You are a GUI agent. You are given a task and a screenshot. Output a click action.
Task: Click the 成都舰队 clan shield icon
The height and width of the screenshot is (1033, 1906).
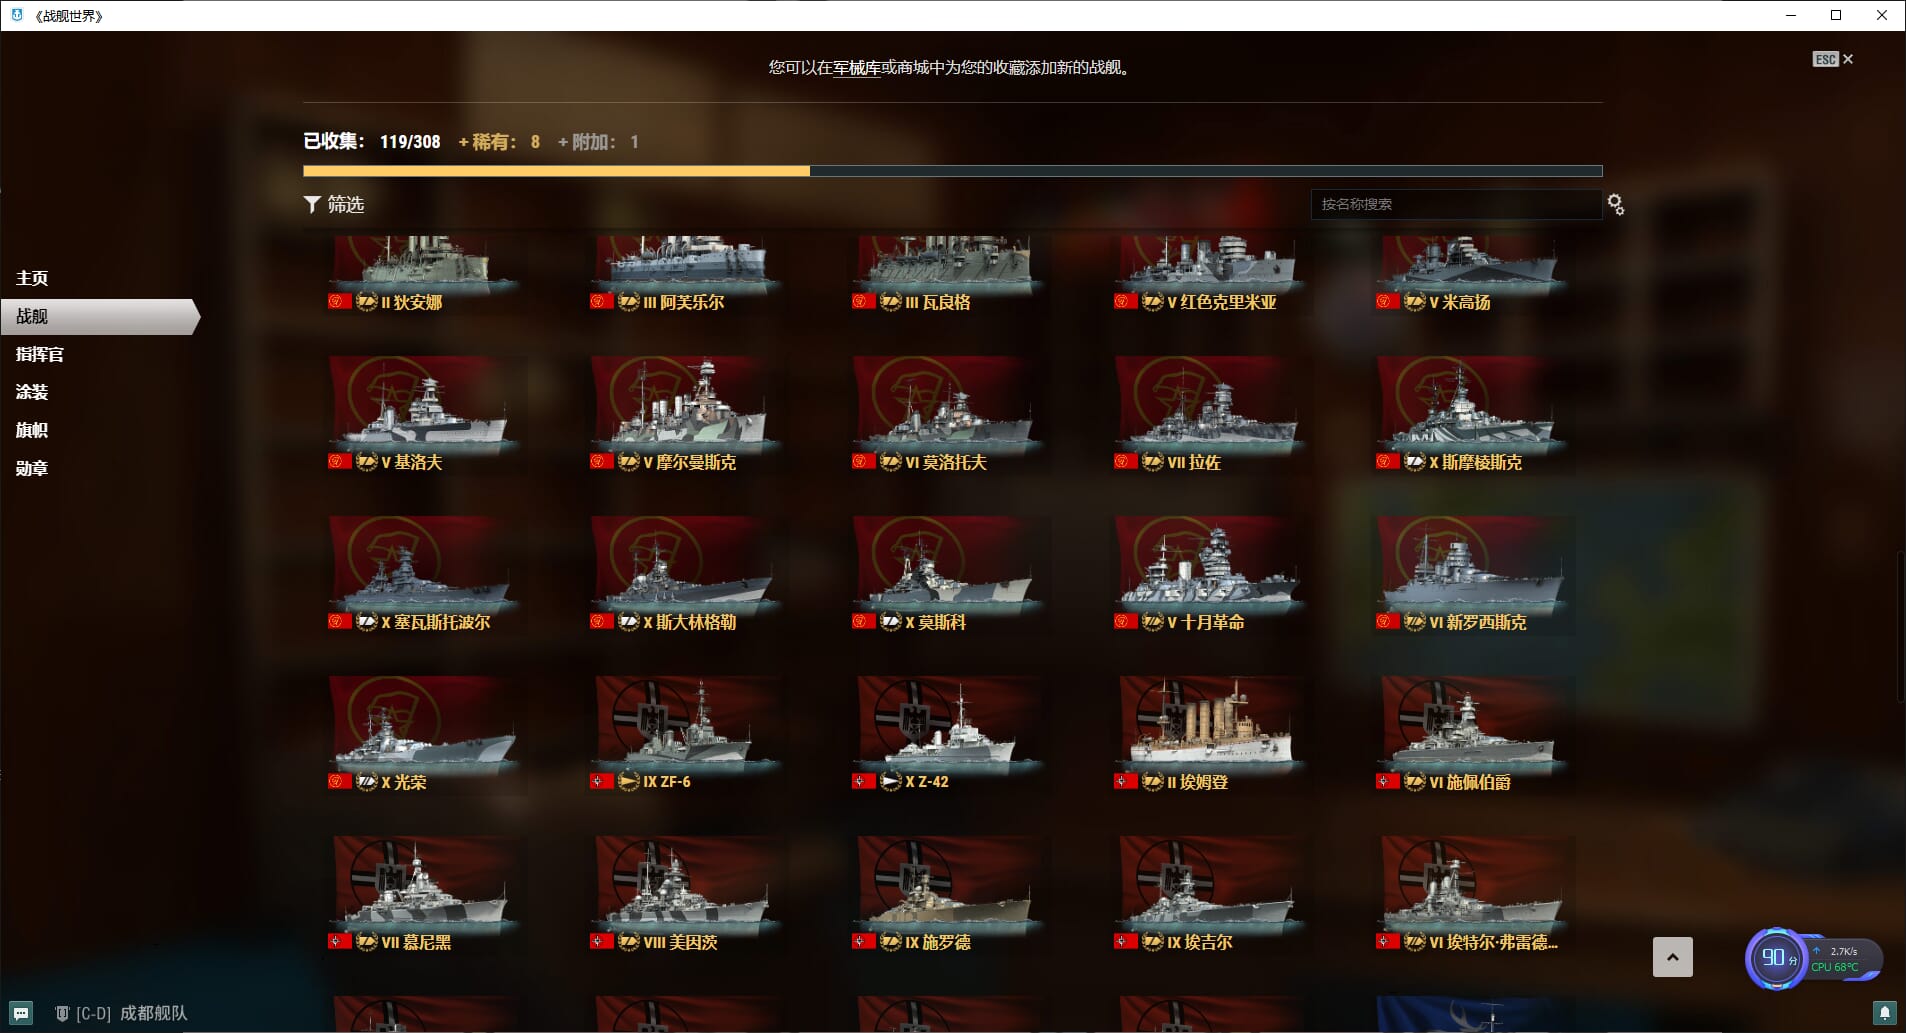(62, 1013)
